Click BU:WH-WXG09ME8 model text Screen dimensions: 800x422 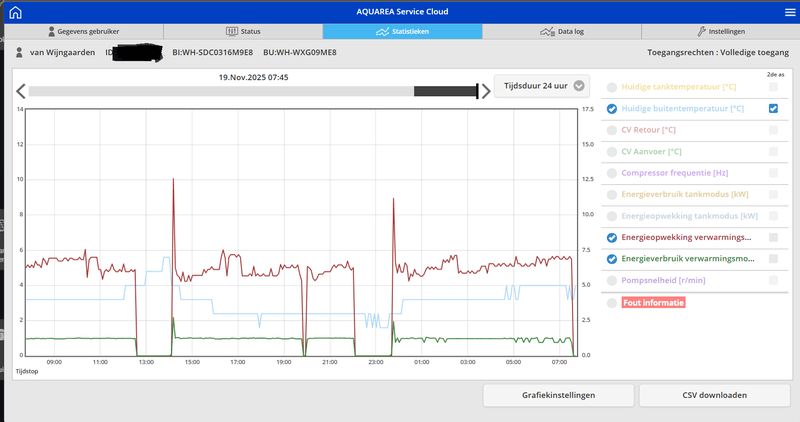(x=299, y=52)
